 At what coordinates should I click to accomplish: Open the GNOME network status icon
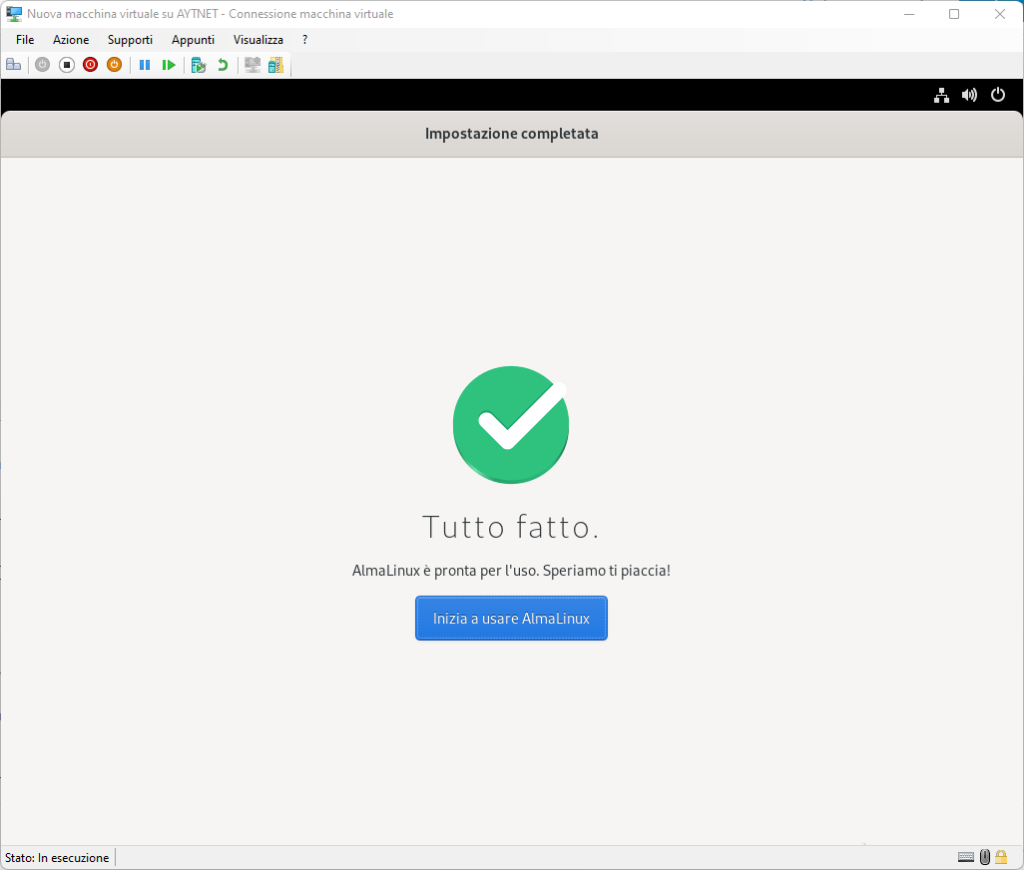(941, 95)
